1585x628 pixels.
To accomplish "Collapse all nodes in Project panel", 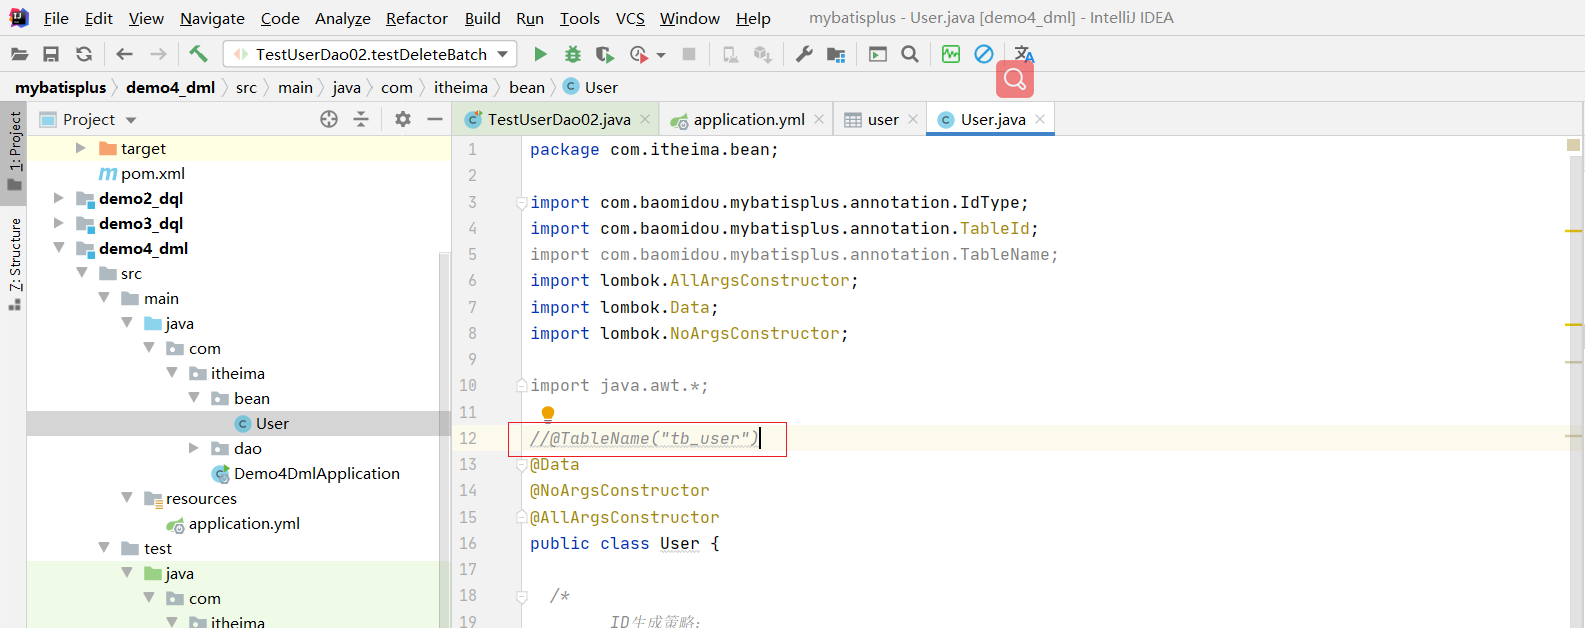I will click(361, 119).
